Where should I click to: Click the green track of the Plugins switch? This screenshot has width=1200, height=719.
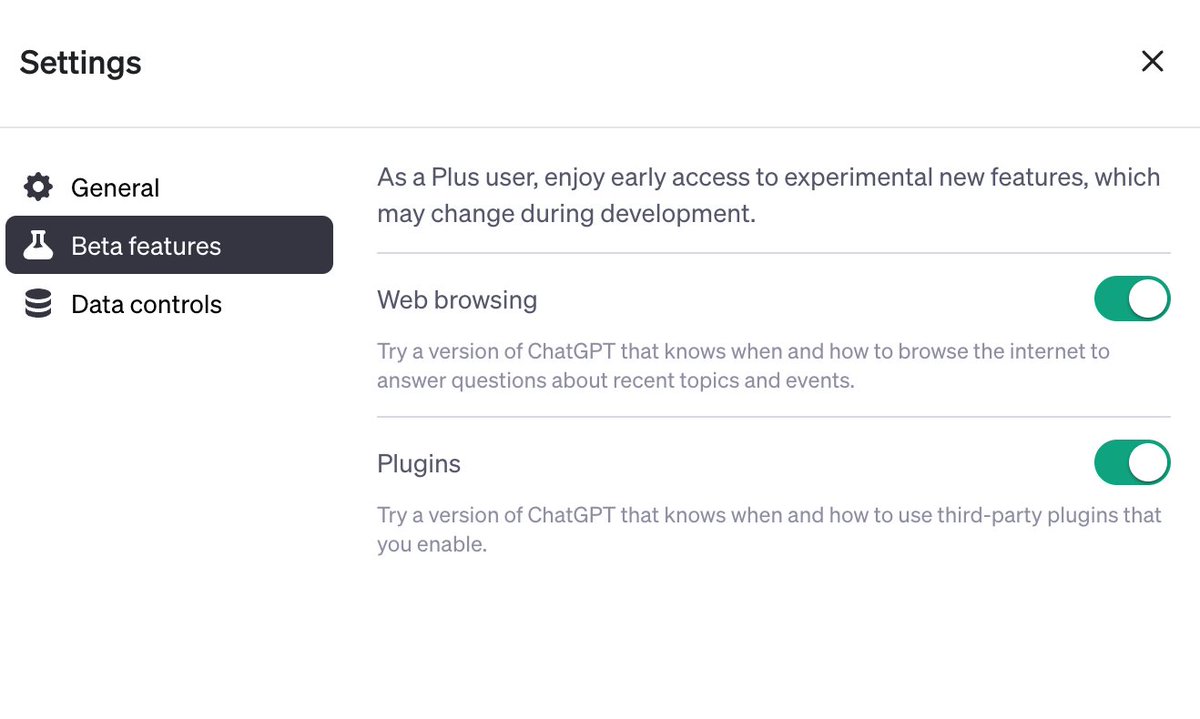point(1112,463)
